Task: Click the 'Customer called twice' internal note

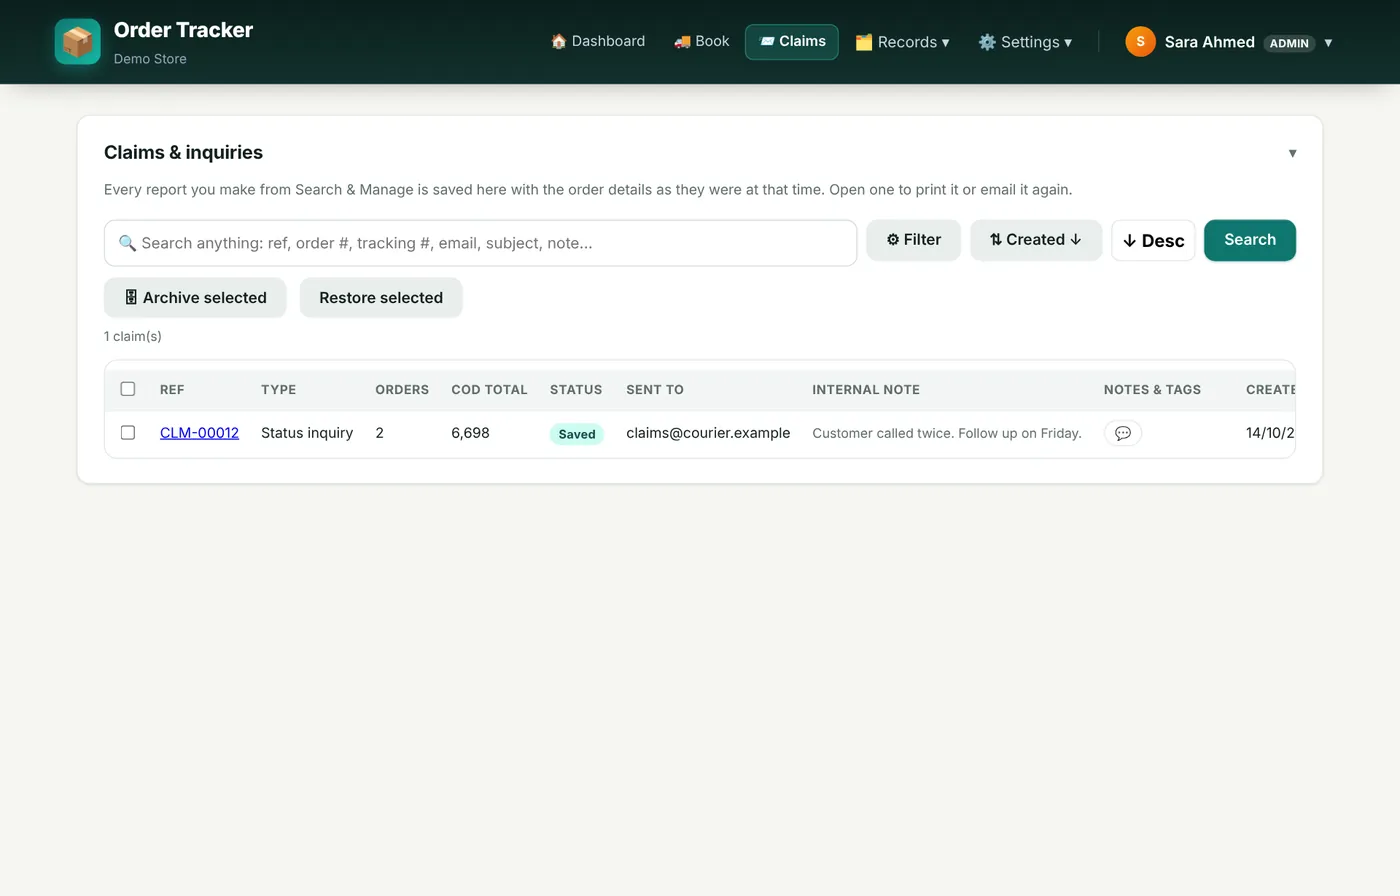Action: 947,433
